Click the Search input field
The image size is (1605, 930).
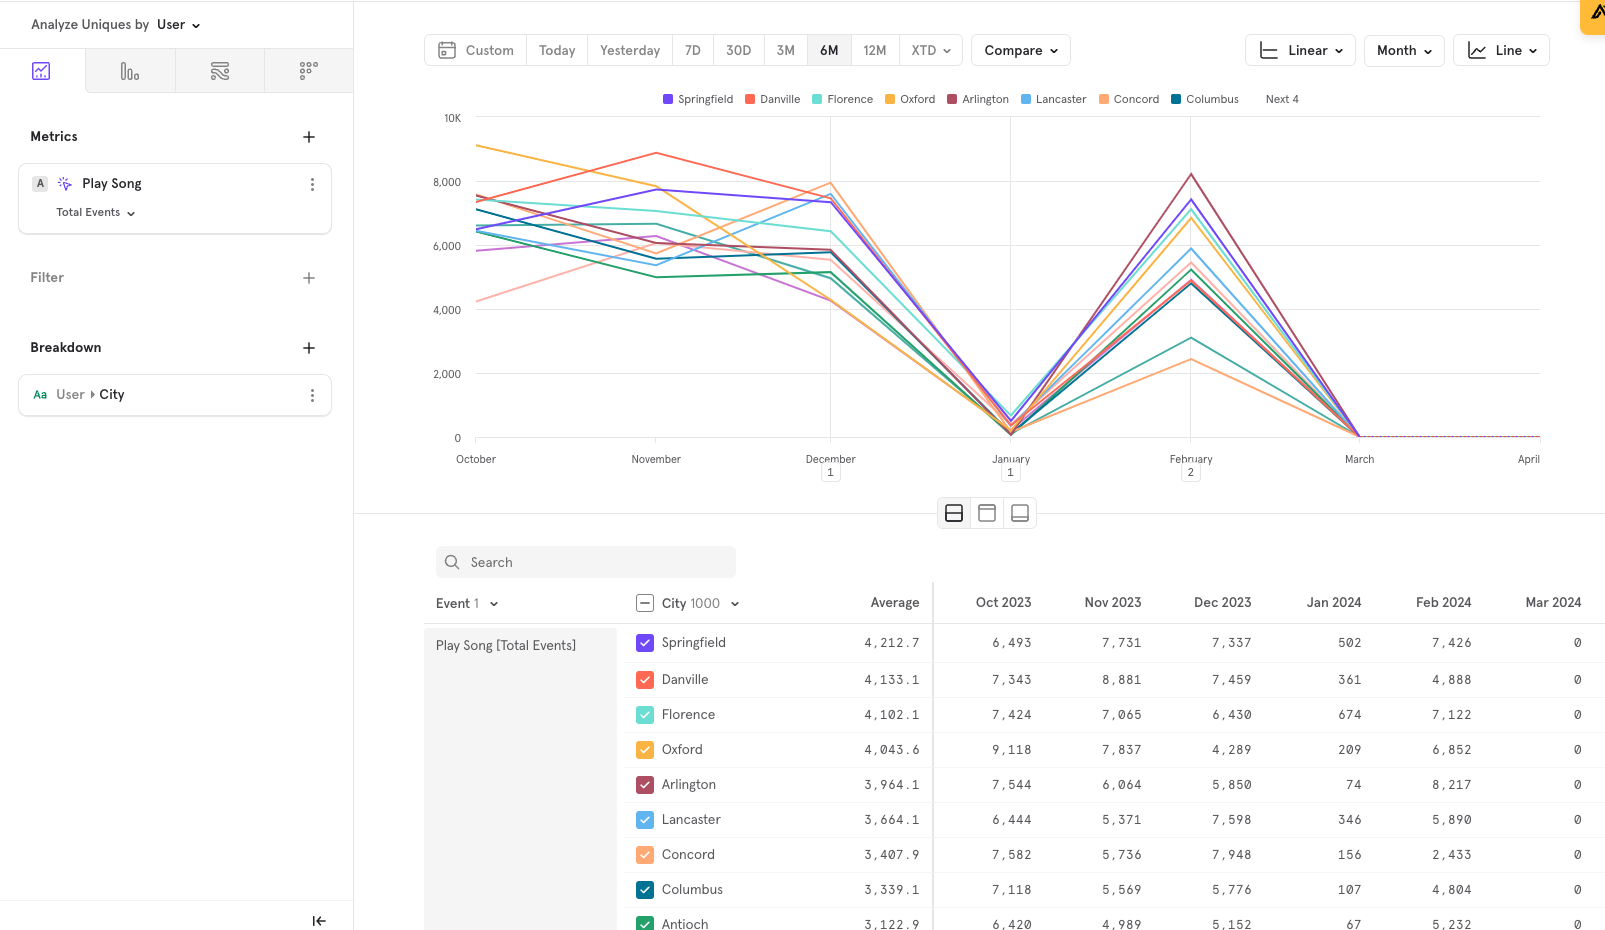586,562
